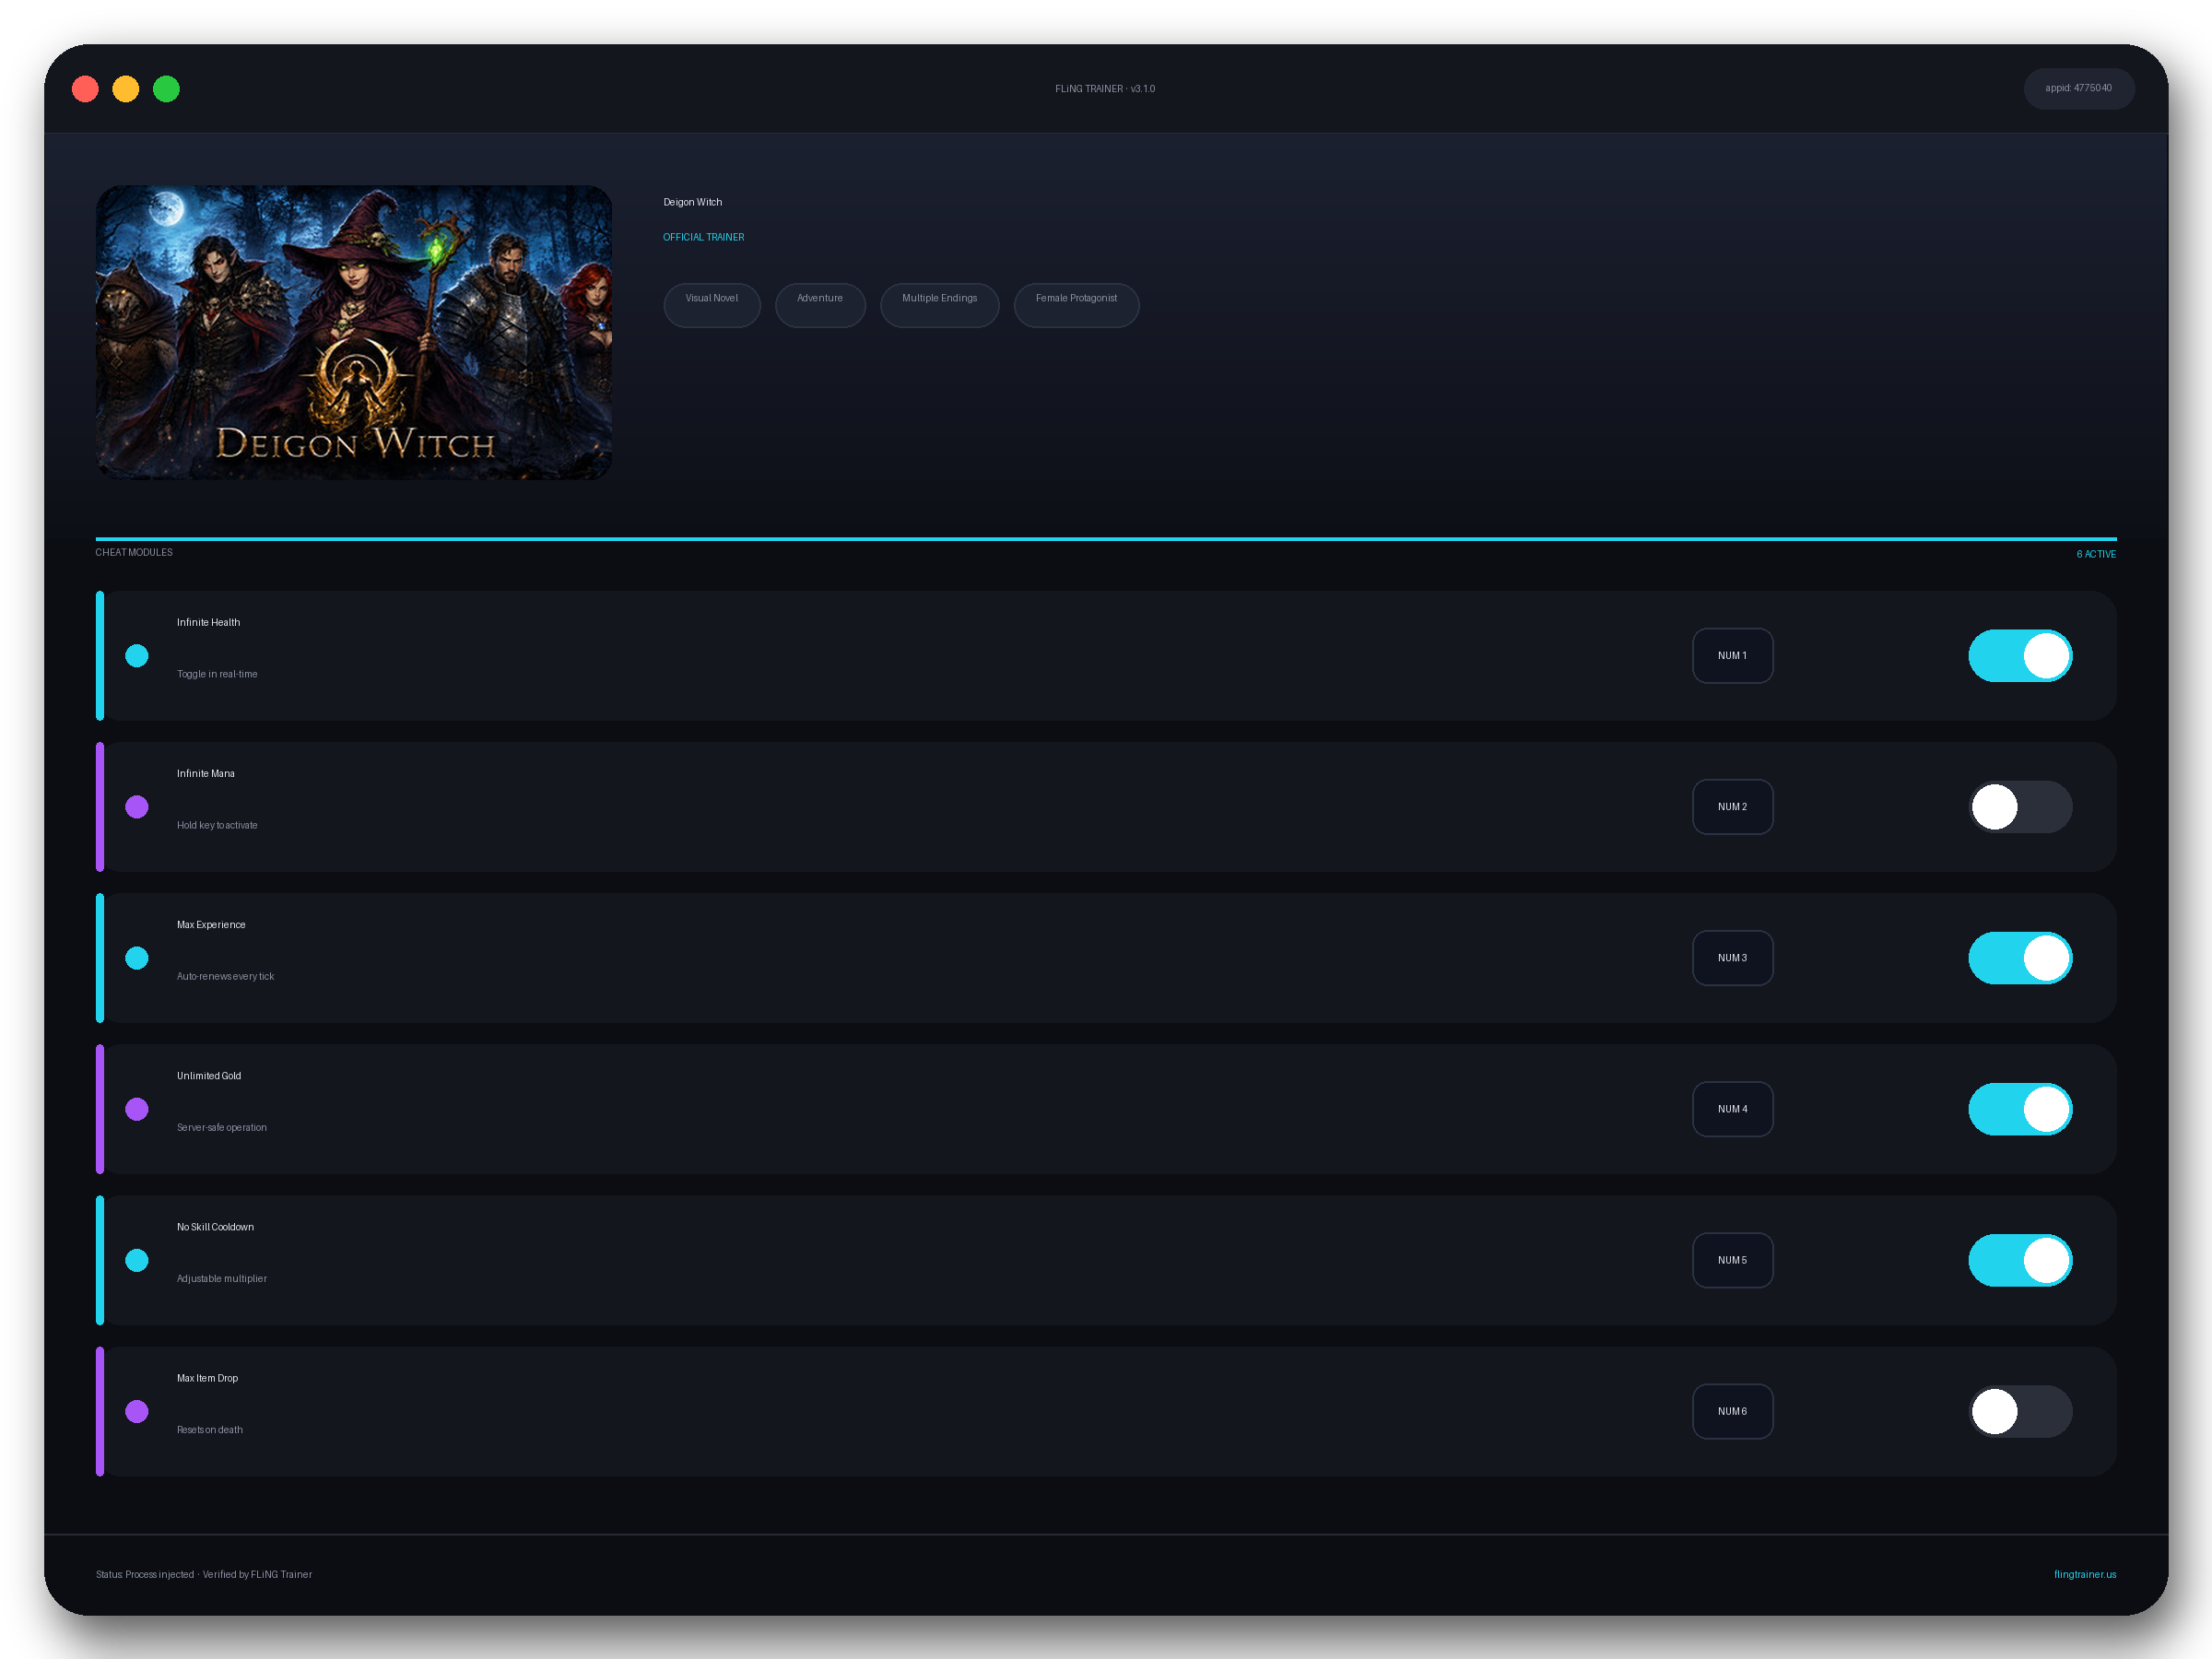Screen dimensions: 2212x1659
Task: Disable the Max Experience toggle
Action: point(2020,958)
